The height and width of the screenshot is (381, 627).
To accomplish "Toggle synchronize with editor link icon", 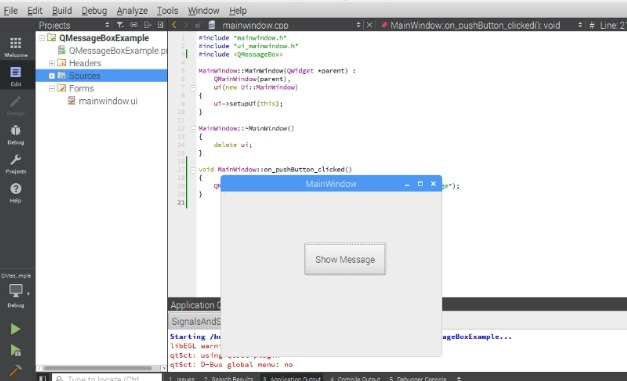I will tap(134, 25).
